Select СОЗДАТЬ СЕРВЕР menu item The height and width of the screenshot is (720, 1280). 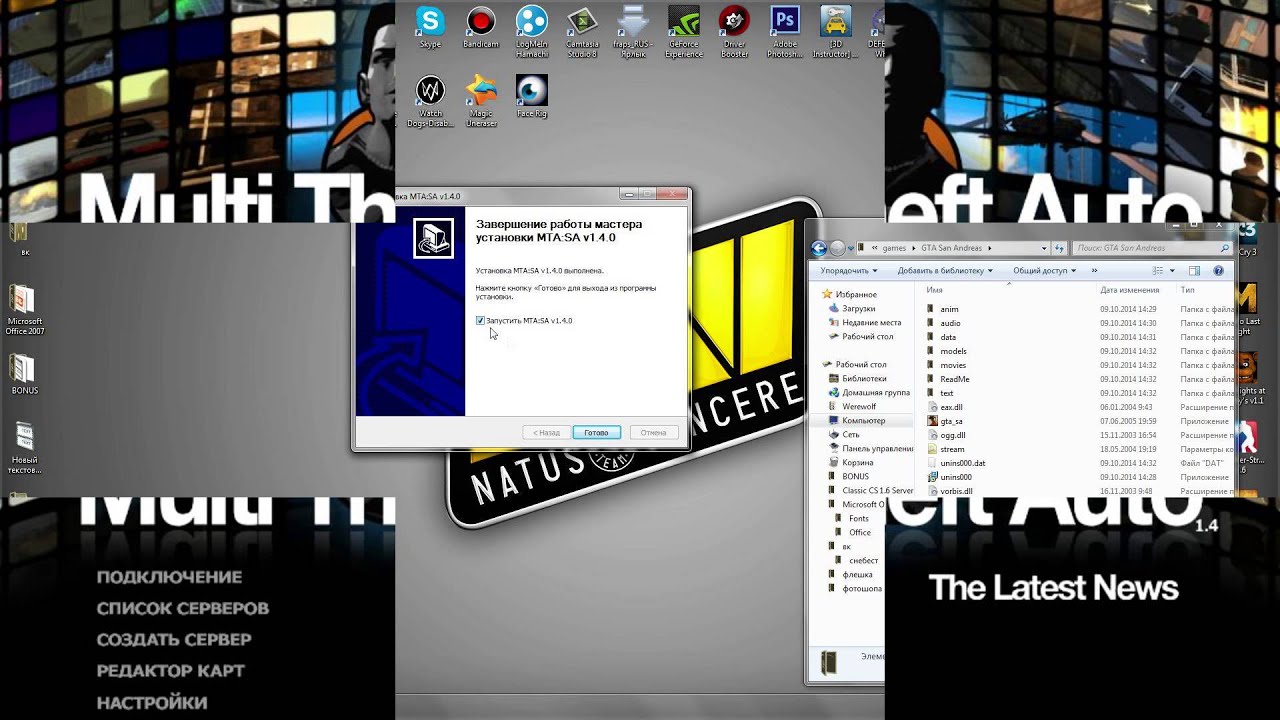point(174,639)
